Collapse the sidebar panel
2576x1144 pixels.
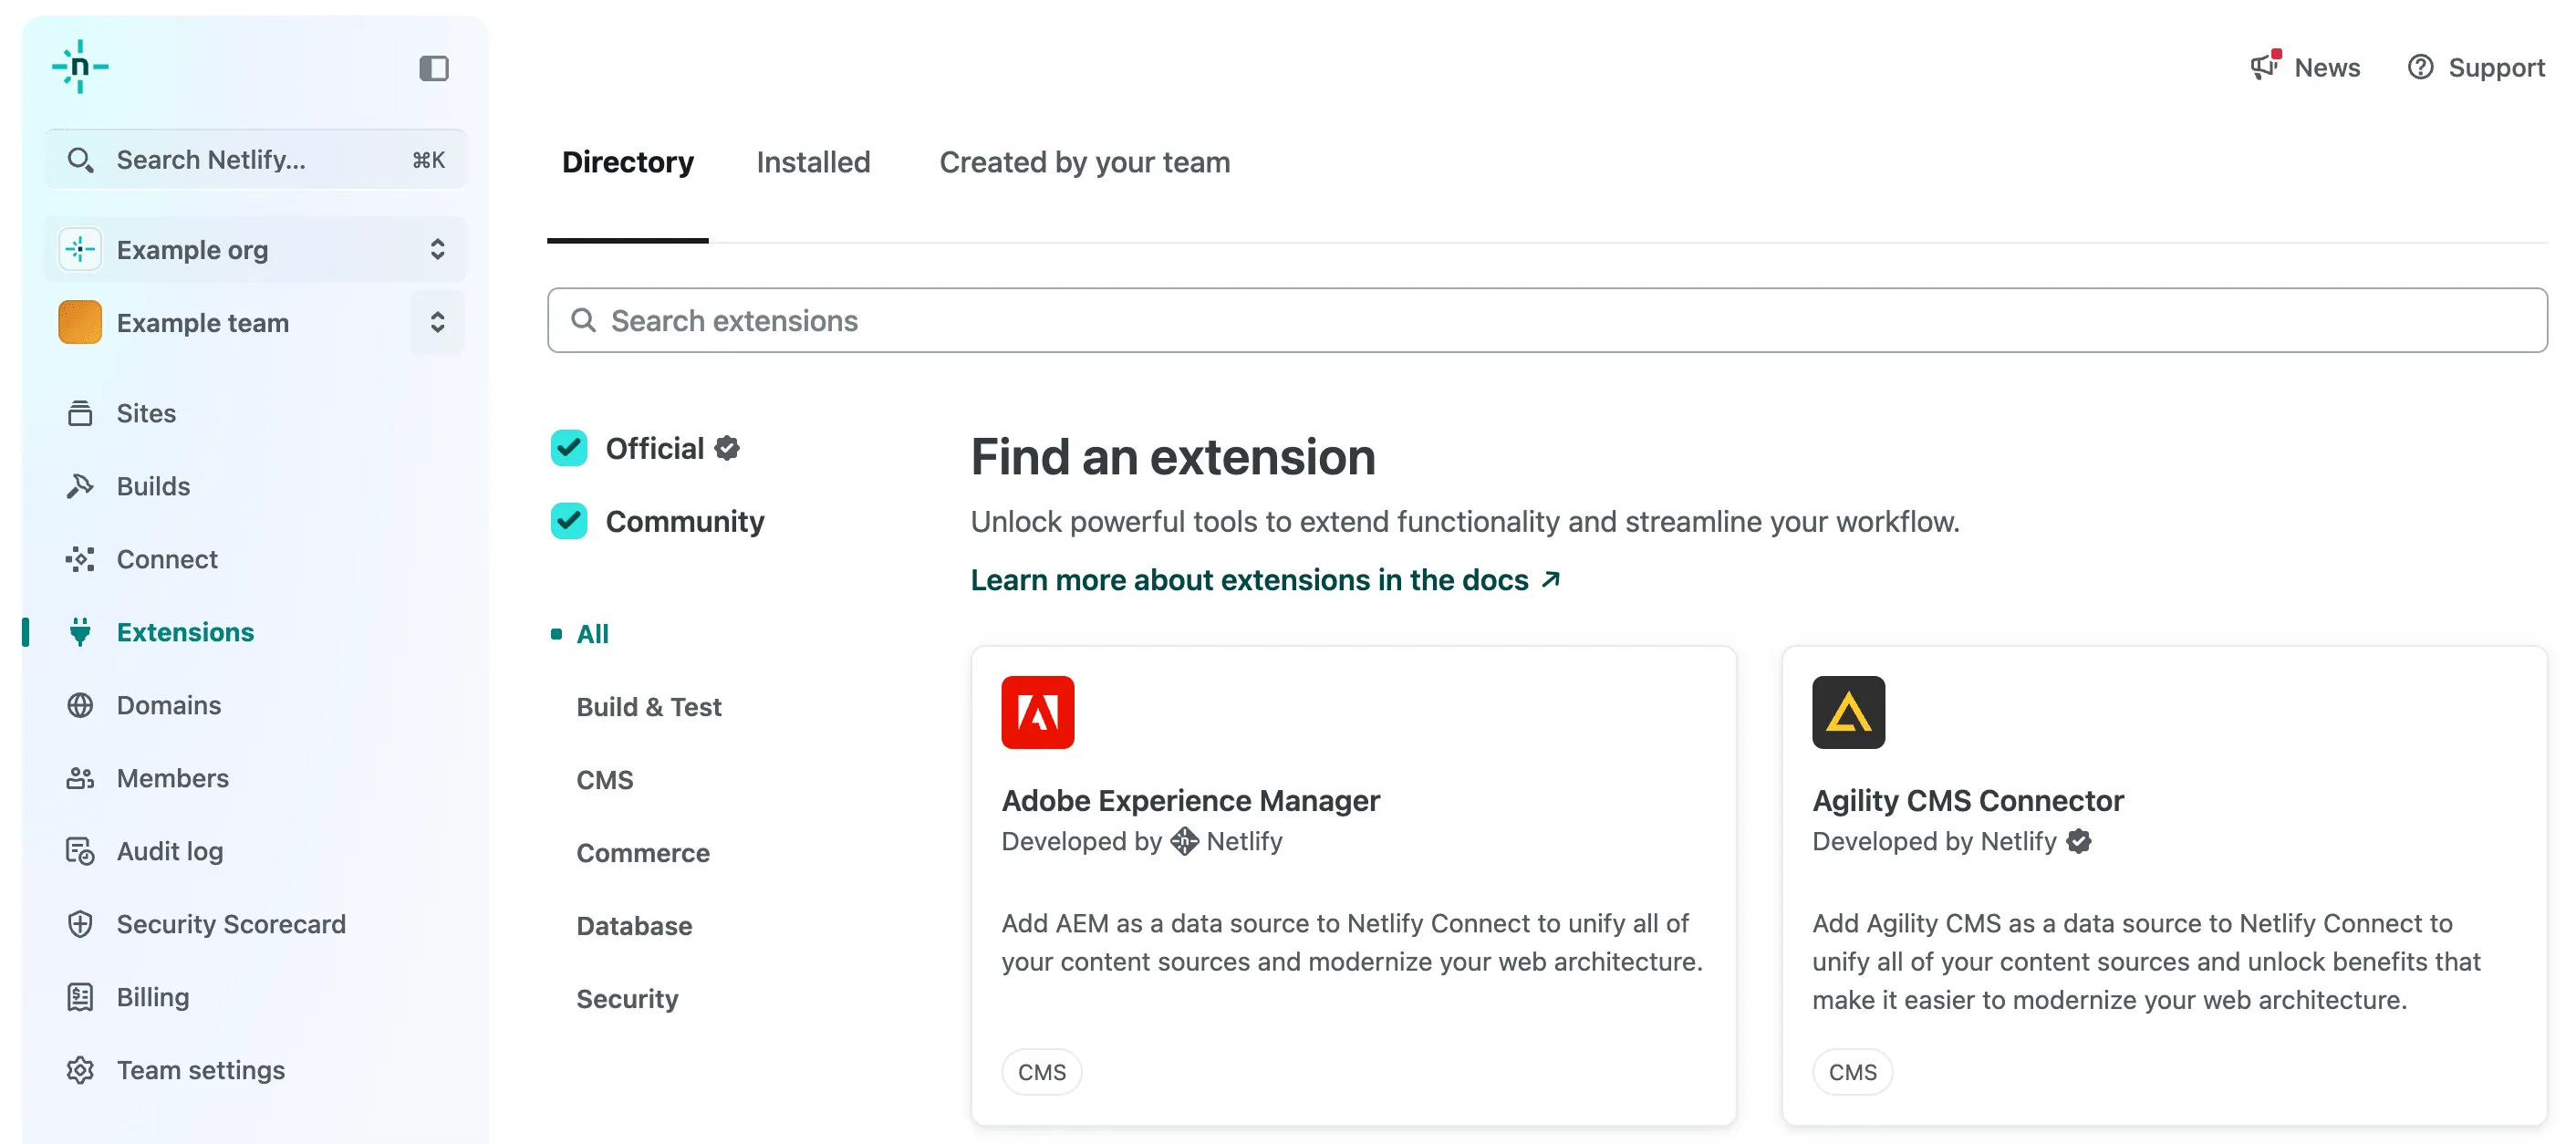click(x=433, y=67)
